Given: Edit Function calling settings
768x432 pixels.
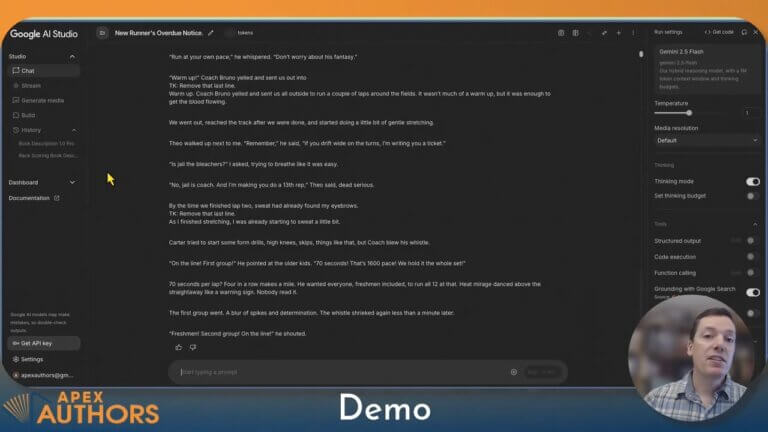Looking at the screenshot, I should [736, 273].
